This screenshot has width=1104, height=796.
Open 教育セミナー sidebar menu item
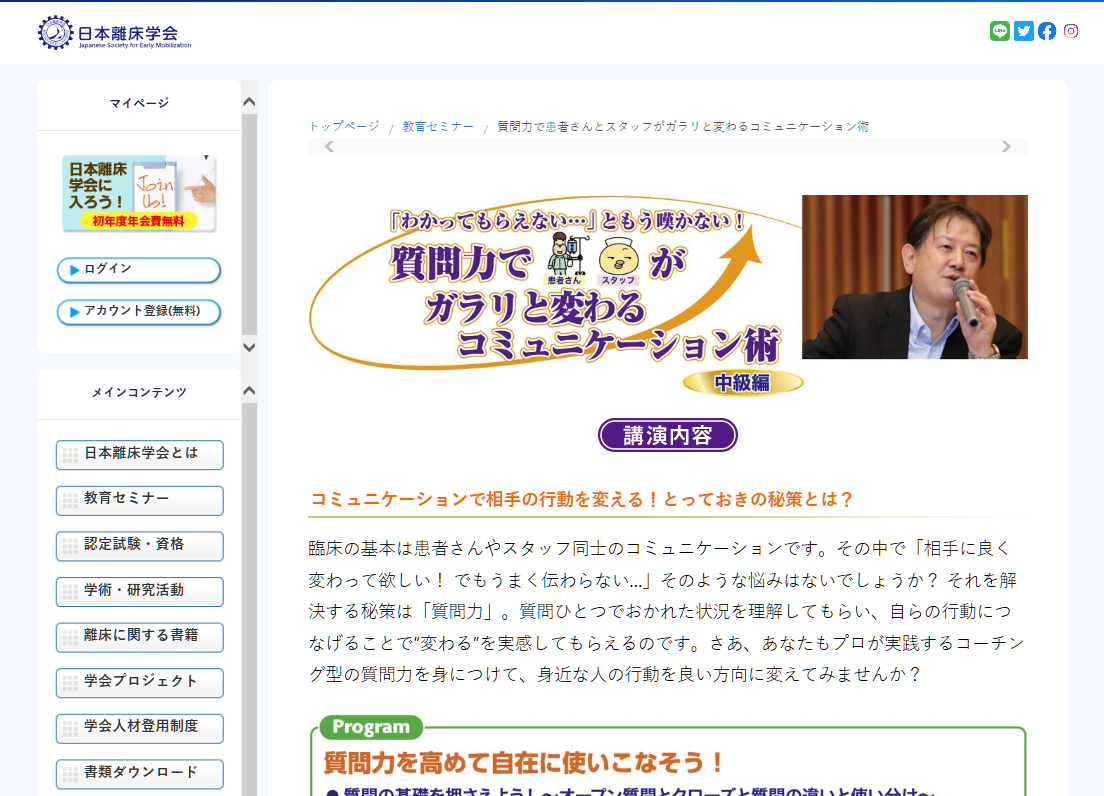[139, 500]
